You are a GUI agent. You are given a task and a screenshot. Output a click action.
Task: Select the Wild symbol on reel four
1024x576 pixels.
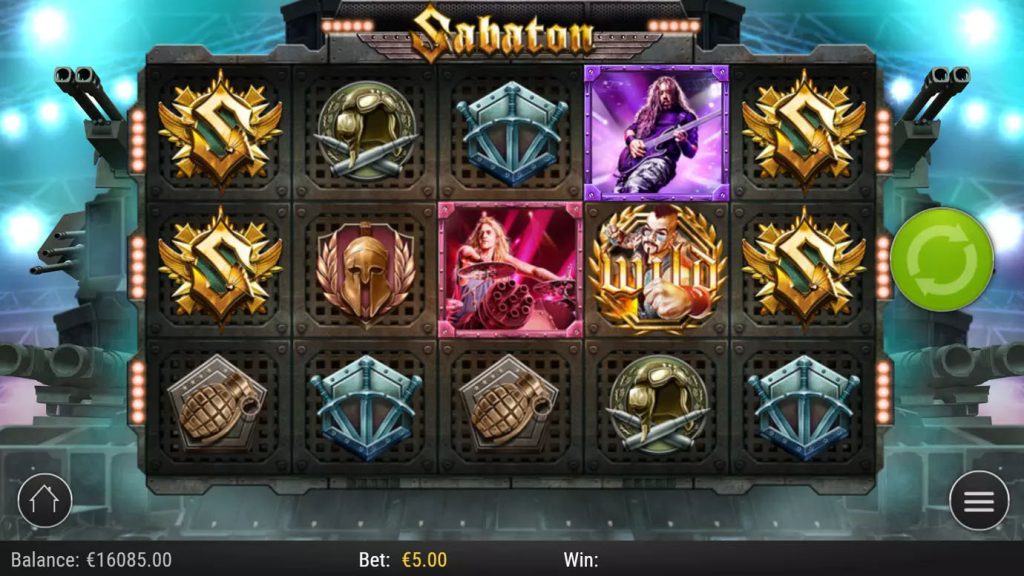click(656, 268)
